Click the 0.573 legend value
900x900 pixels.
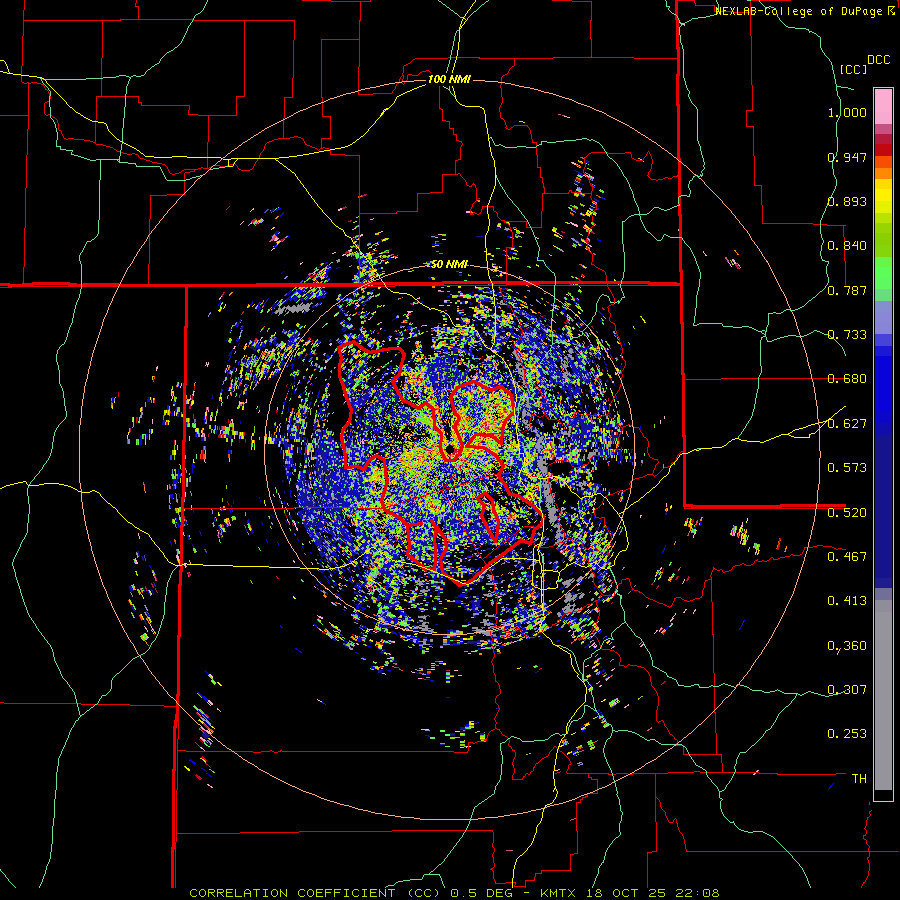(847, 468)
